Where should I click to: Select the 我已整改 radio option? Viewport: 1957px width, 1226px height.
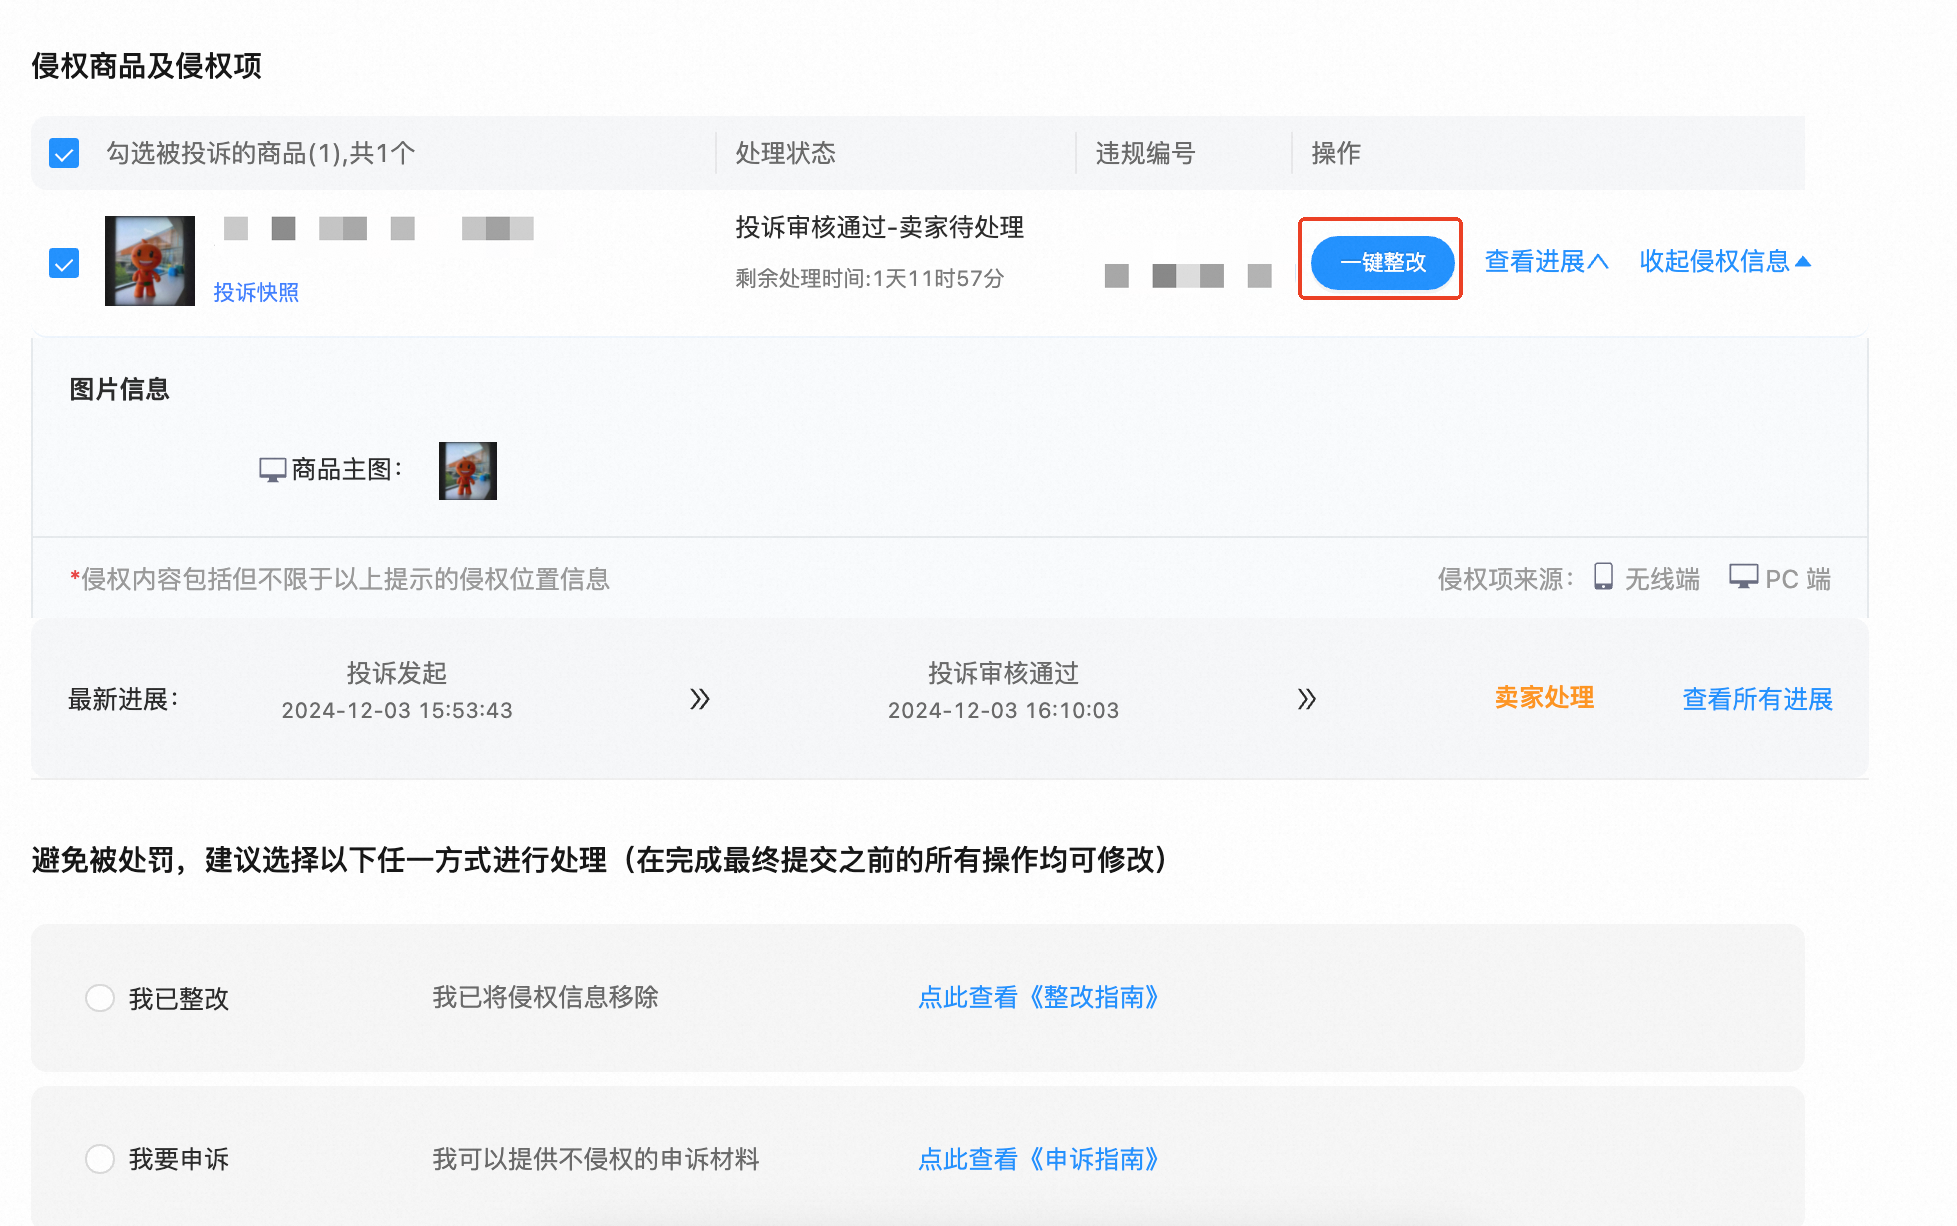pos(100,998)
